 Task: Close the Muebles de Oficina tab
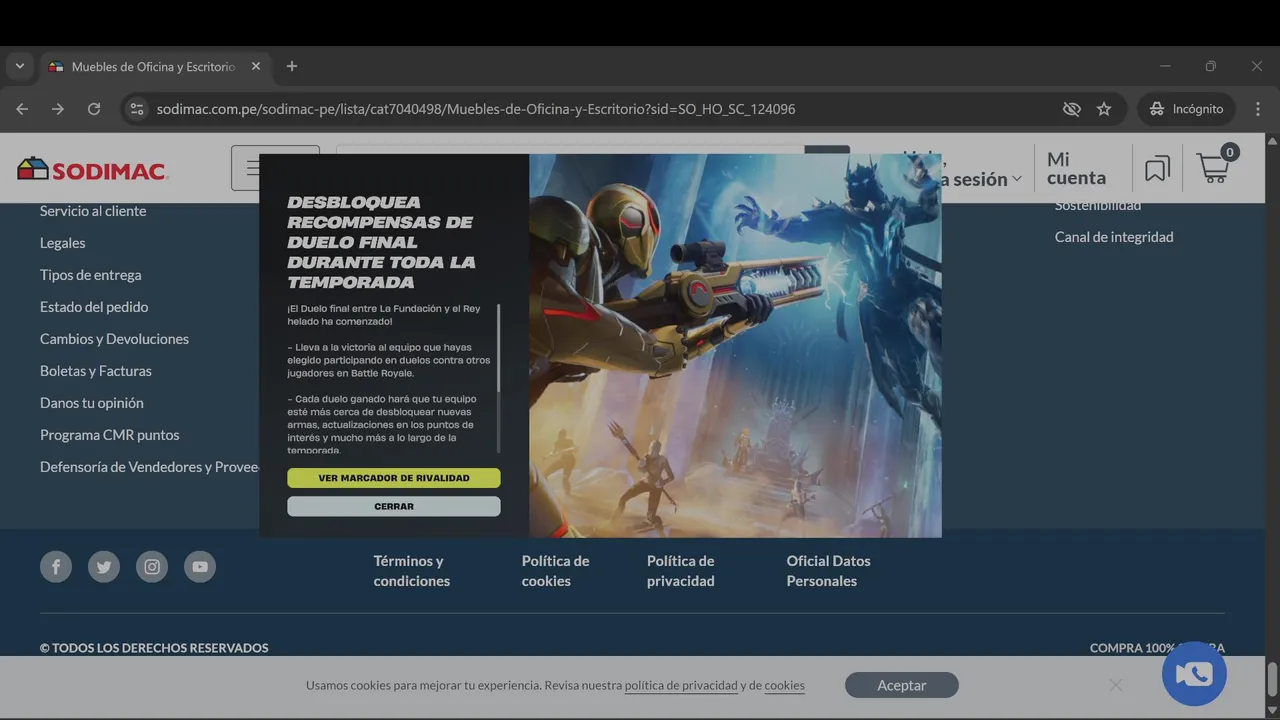coord(256,66)
